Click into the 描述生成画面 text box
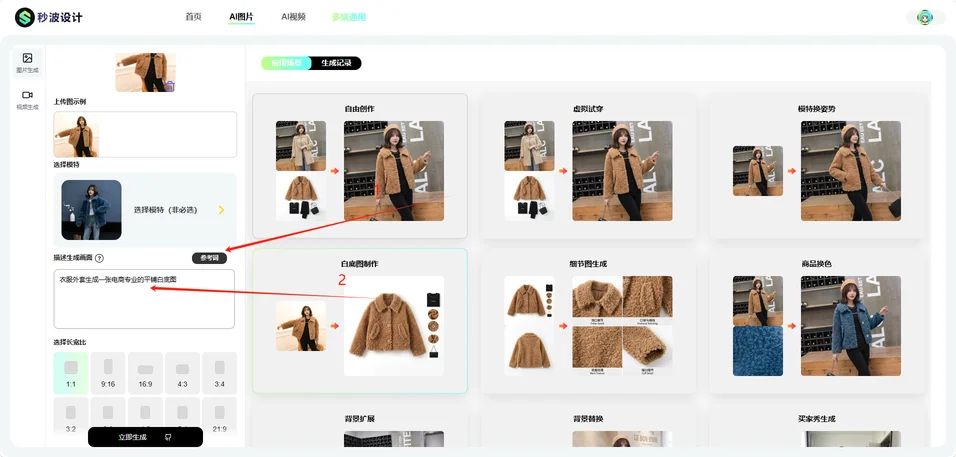This screenshot has height=457, width=956. pyautogui.click(x=144, y=299)
